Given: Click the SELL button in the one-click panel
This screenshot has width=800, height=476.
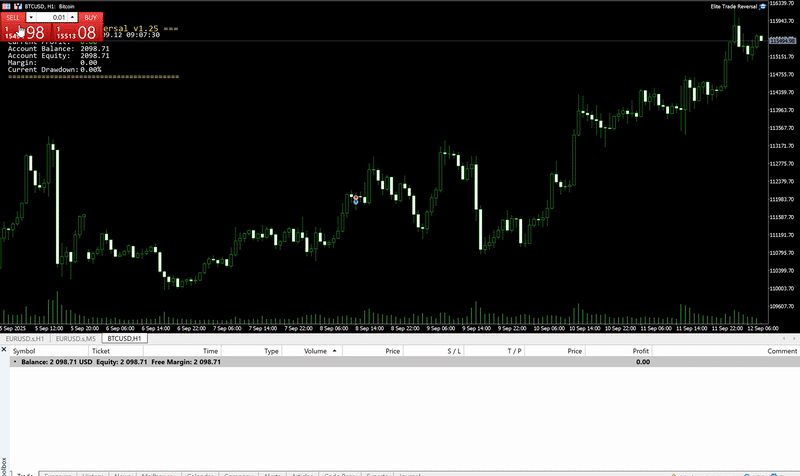Looking at the screenshot, I should 13,17.
